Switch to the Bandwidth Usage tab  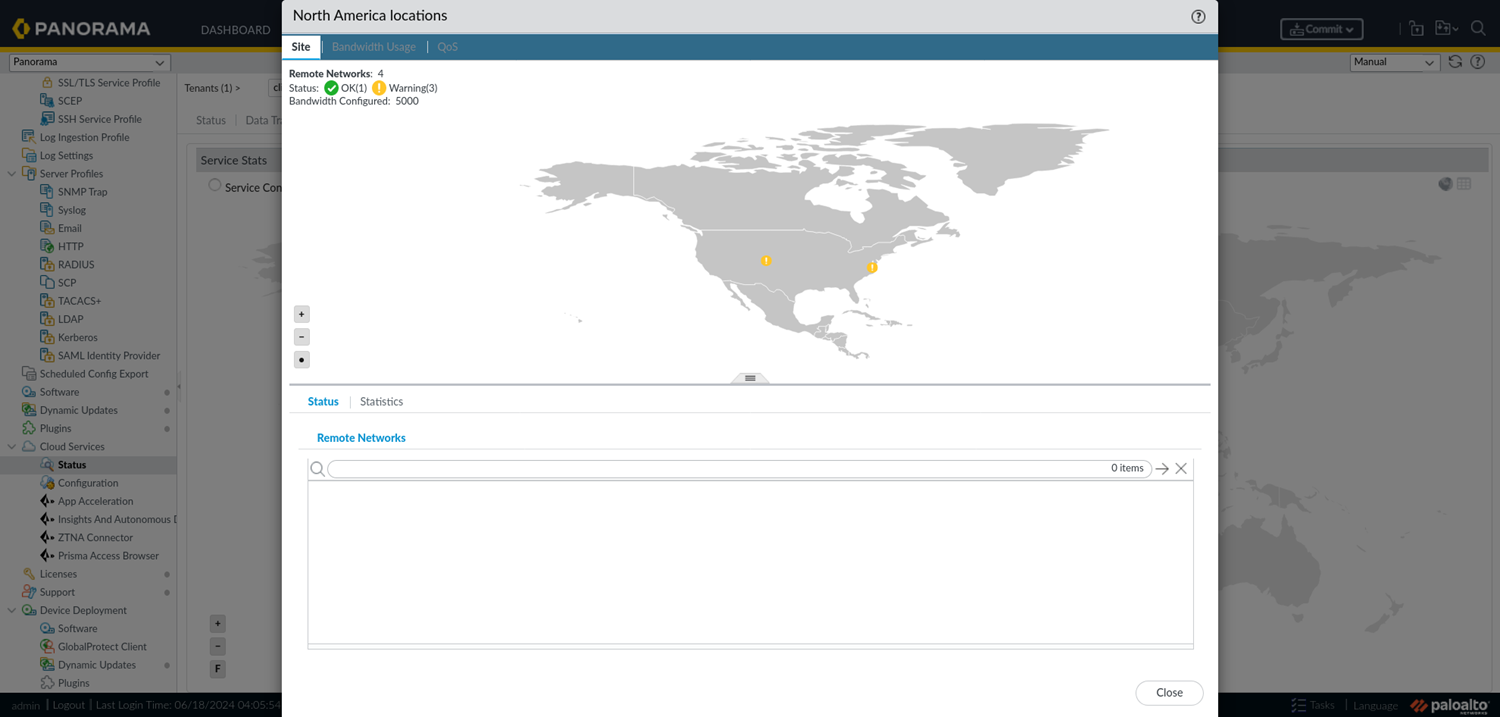(x=373, y=47)
